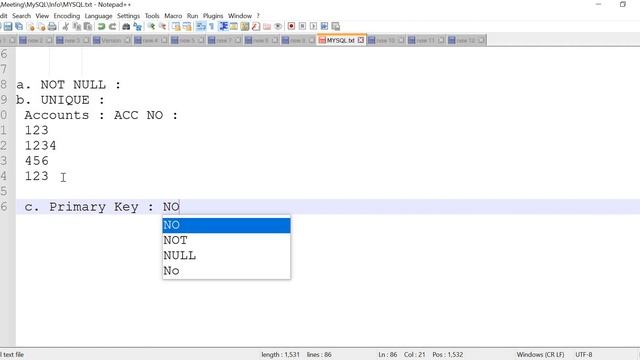Toggle the Word Wrap toolbar button
640x360 pixels.
coord(201,27)
